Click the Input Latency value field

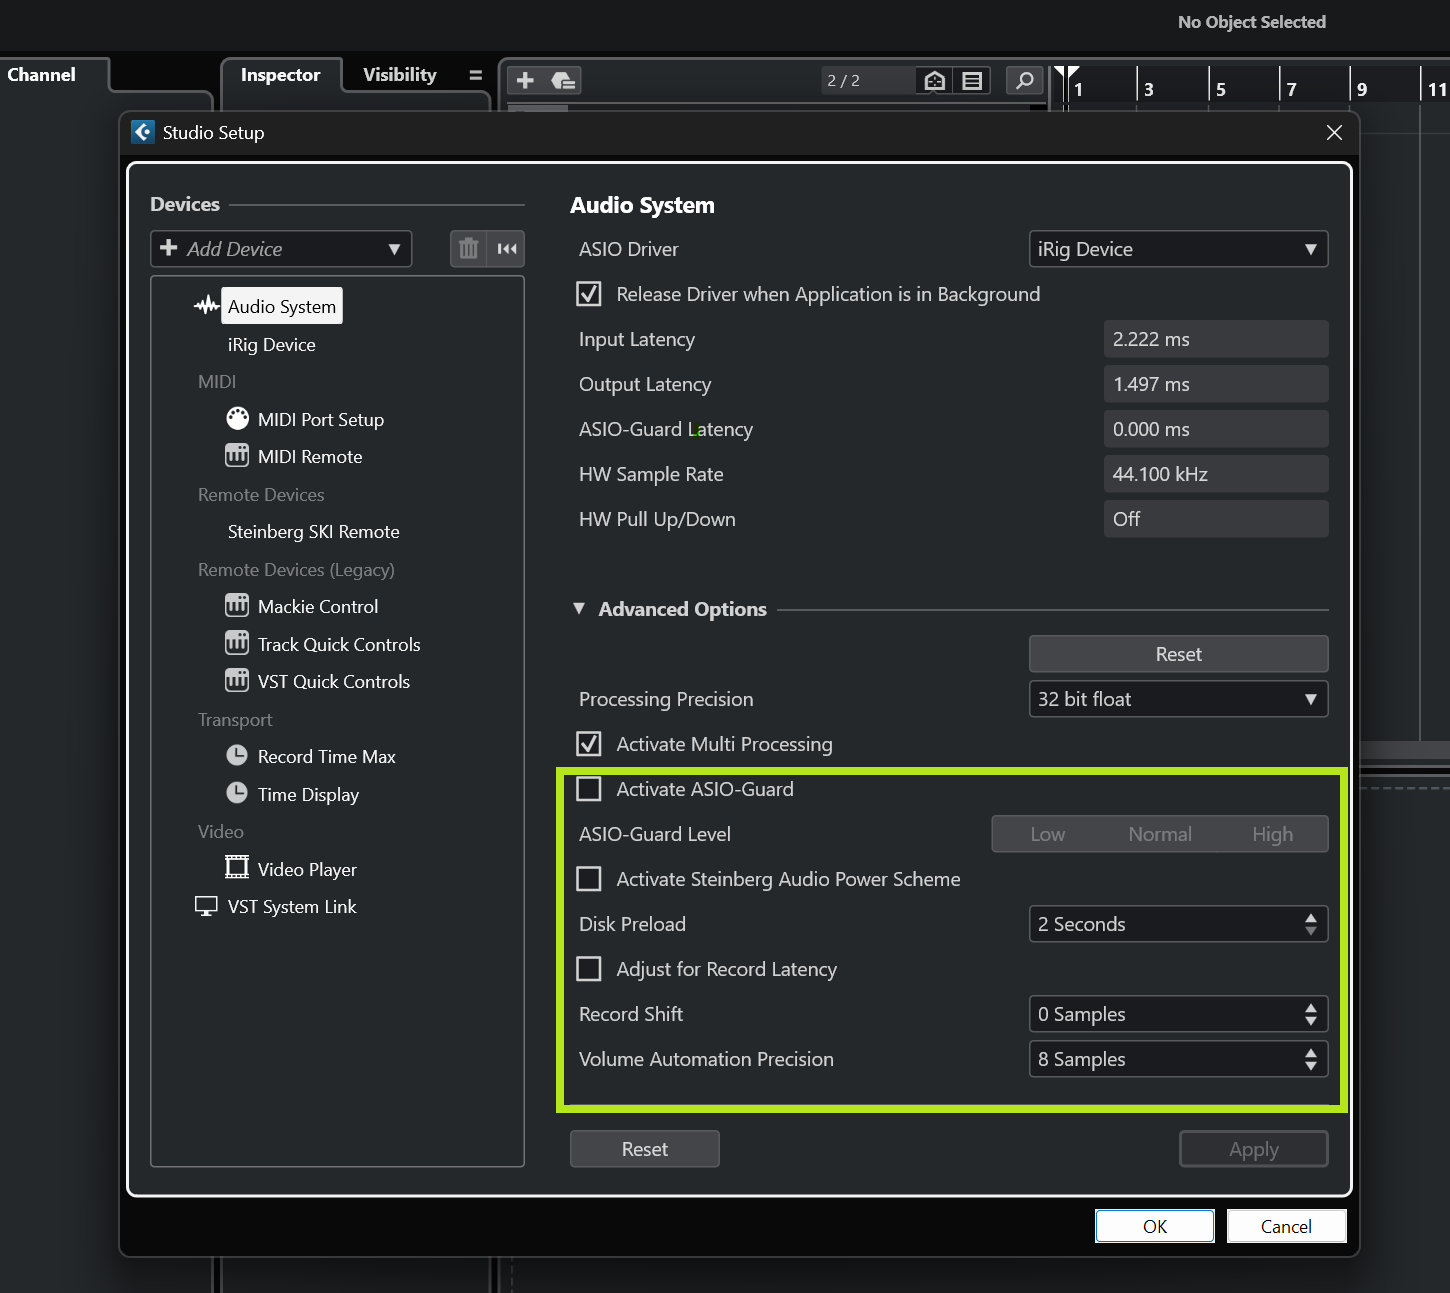[1216, 339]
